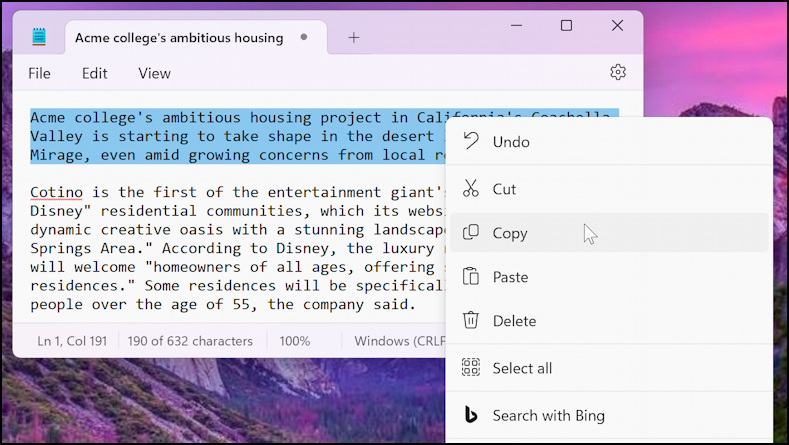Image resolution: width=789 pixels, height=445 pixels.
Task: Click the highlighted word 'Valley' in selection
Action: click(56, 136)
